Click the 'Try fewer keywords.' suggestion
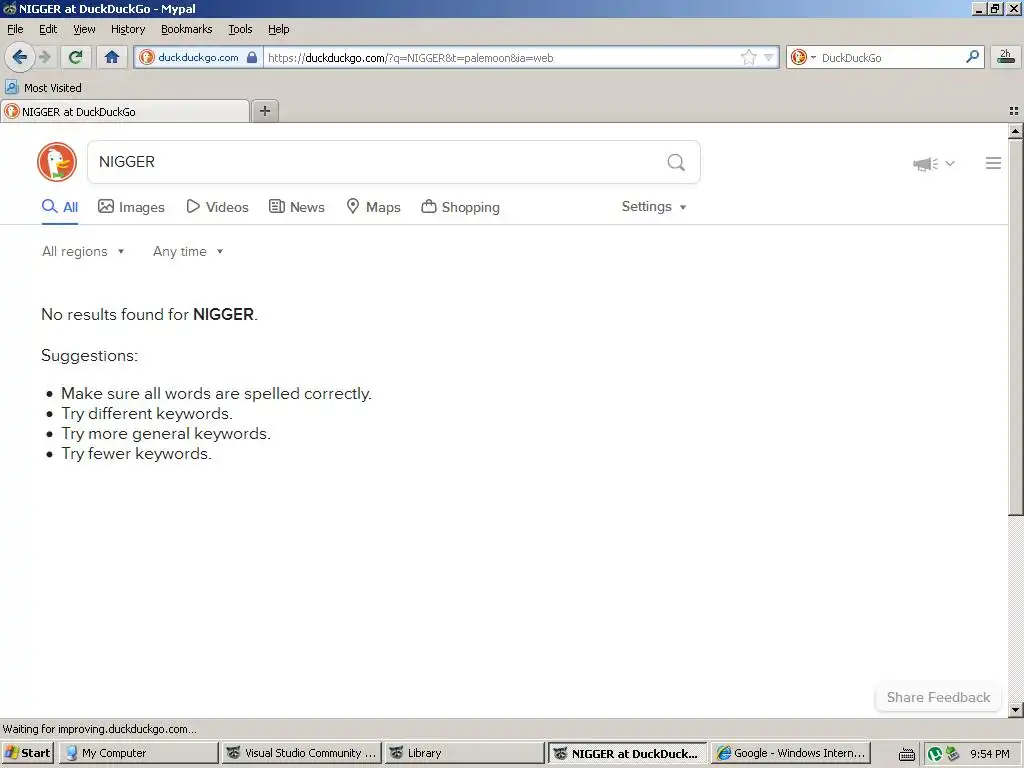 (136, 454)
